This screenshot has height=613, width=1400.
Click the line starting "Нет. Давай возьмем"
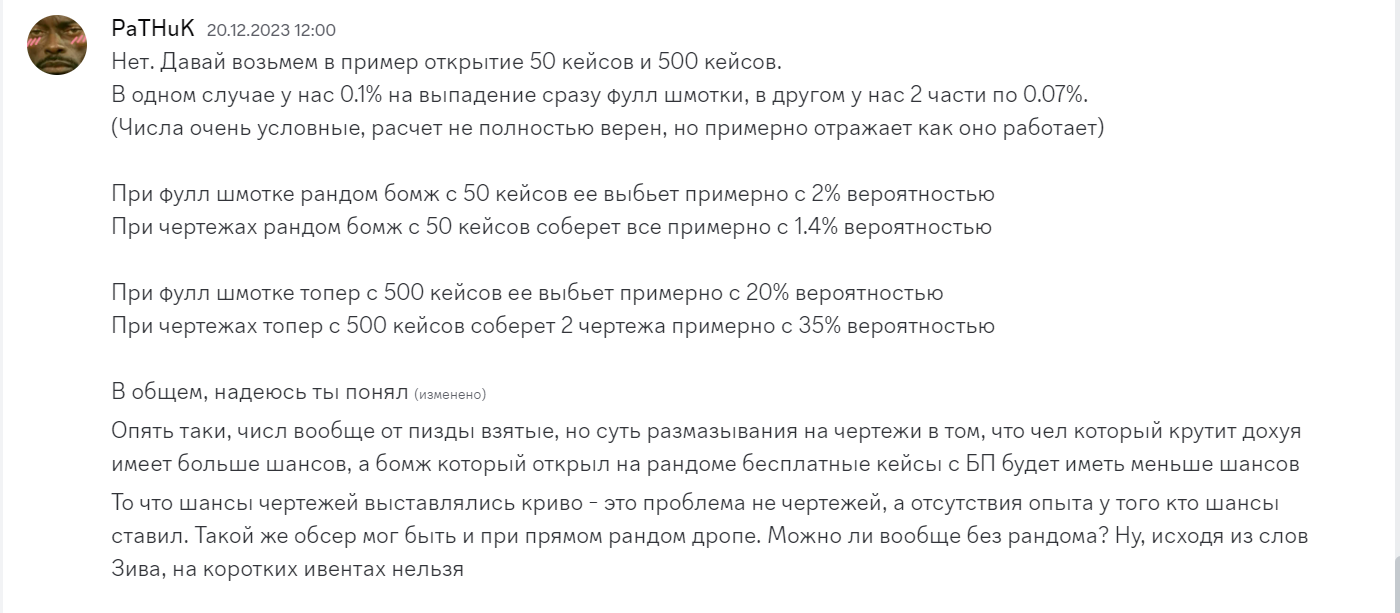[x=446, y=62]
